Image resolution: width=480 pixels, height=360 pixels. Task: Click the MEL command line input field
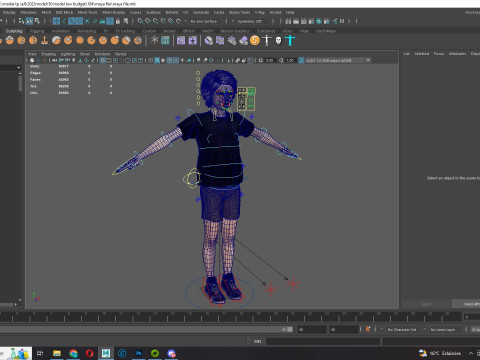[x=323, y=341]
